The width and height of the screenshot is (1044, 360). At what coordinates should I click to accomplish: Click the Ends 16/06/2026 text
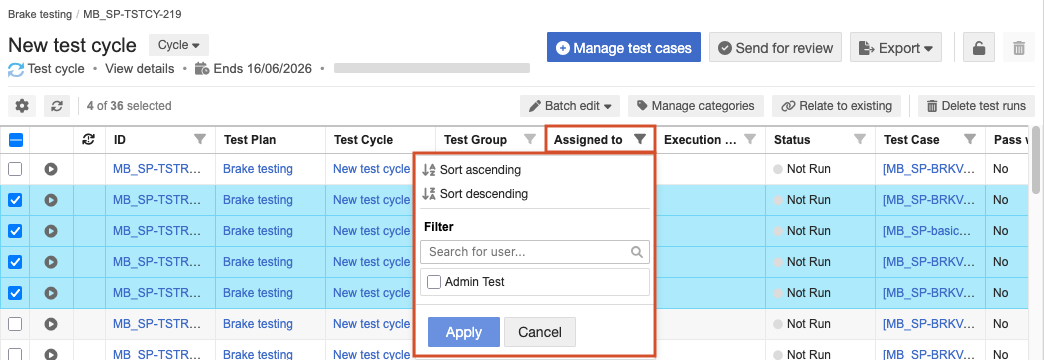pyautogui.click(x=262, y=69)
